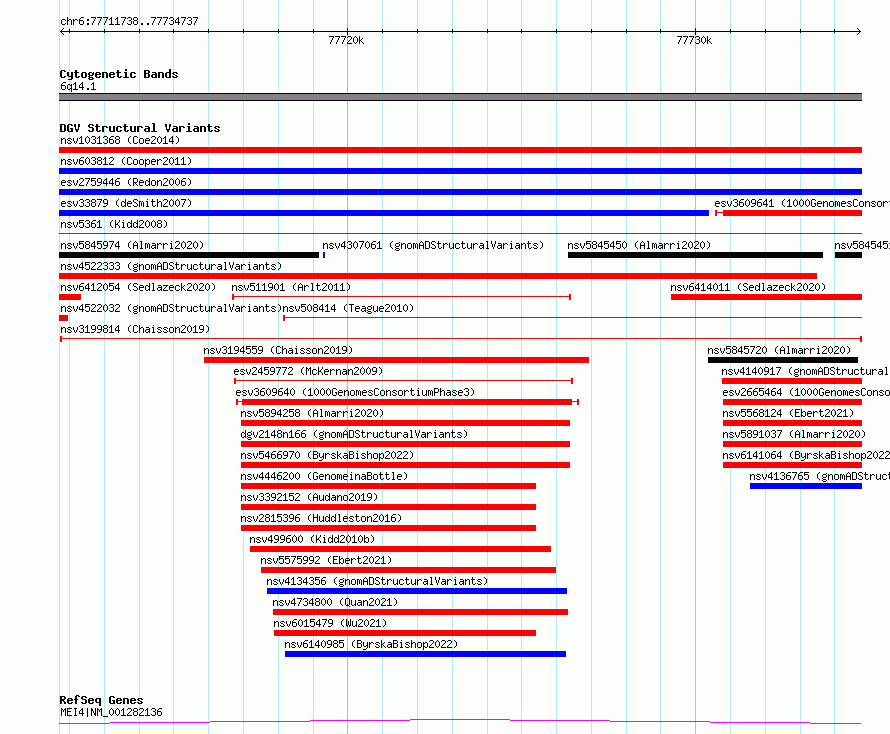890x734 pixels.
Task: Open nsv5845450 (Almarri2020) label
Action: (639, 245)
